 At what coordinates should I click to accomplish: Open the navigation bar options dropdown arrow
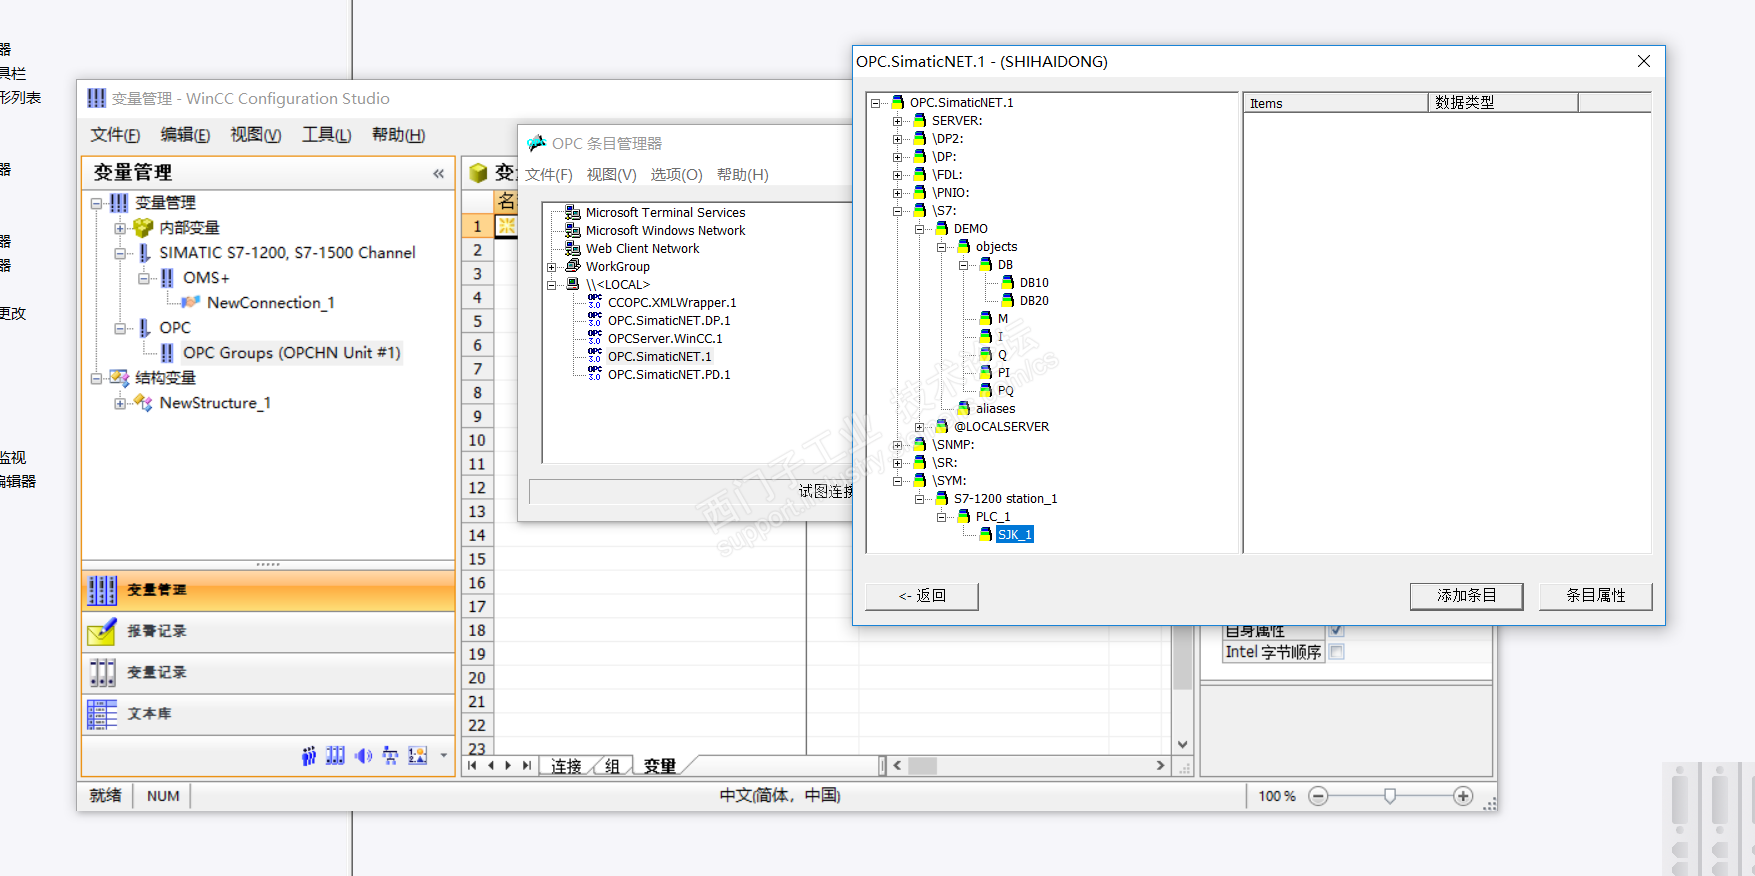(x=444, y=756)
